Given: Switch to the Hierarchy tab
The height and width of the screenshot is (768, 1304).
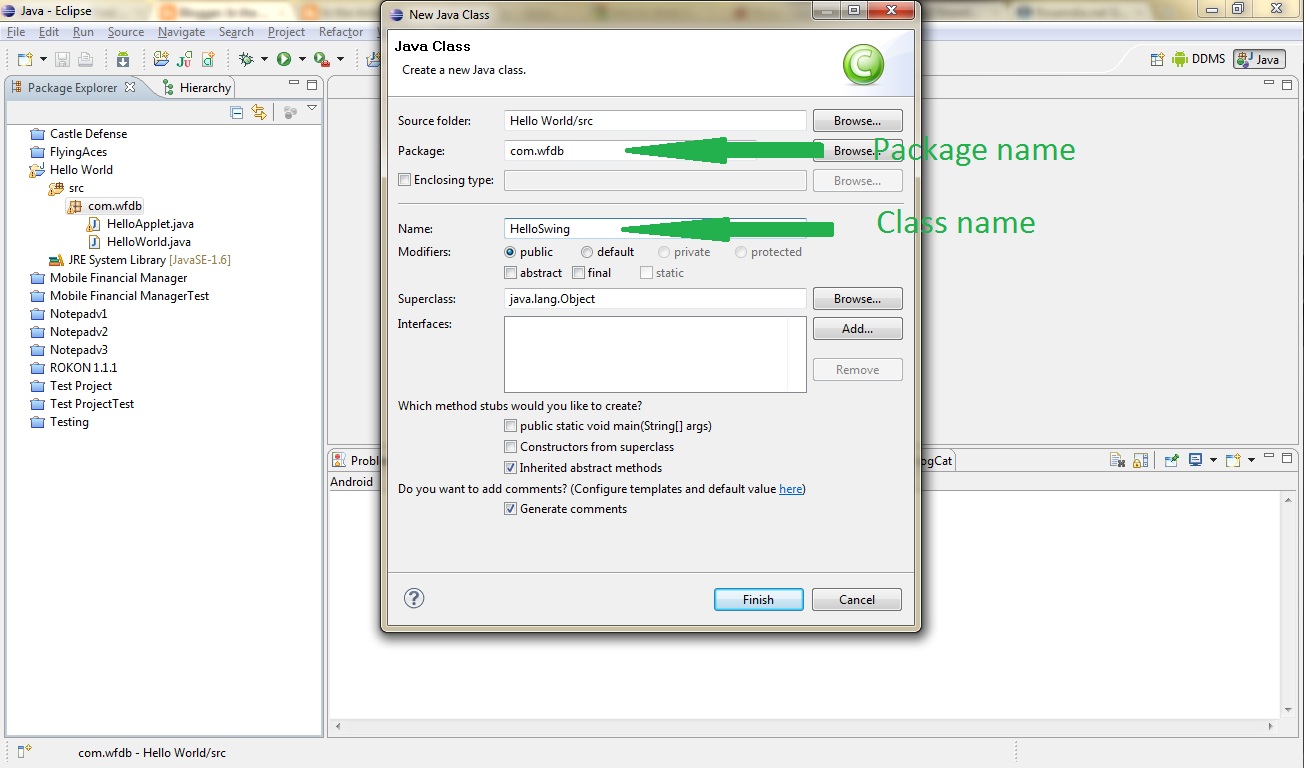Looking at the screenshot, I should click(196, 88).
